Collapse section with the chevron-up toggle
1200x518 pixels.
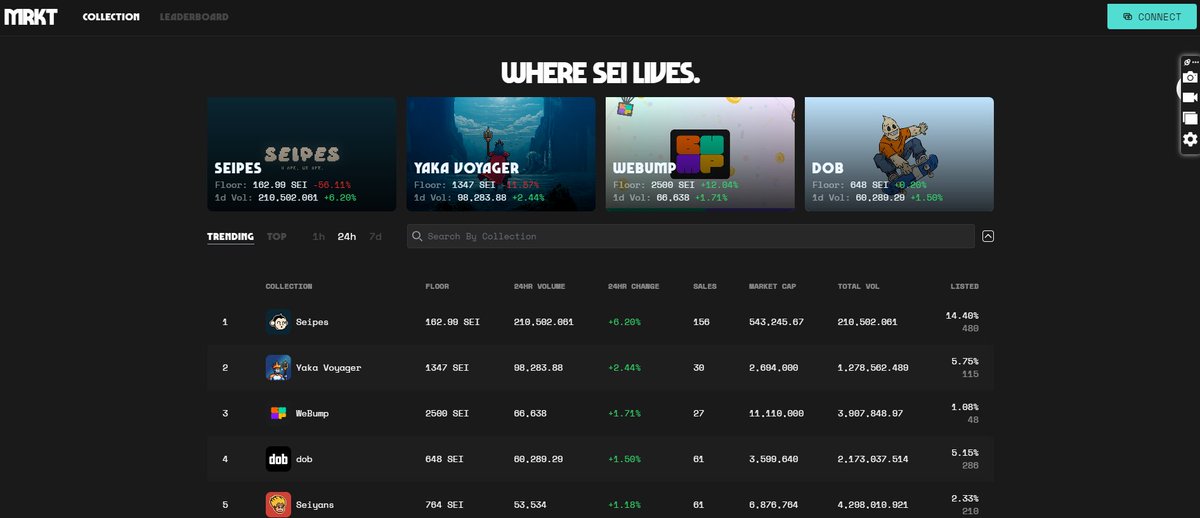(x=988, y=236)
